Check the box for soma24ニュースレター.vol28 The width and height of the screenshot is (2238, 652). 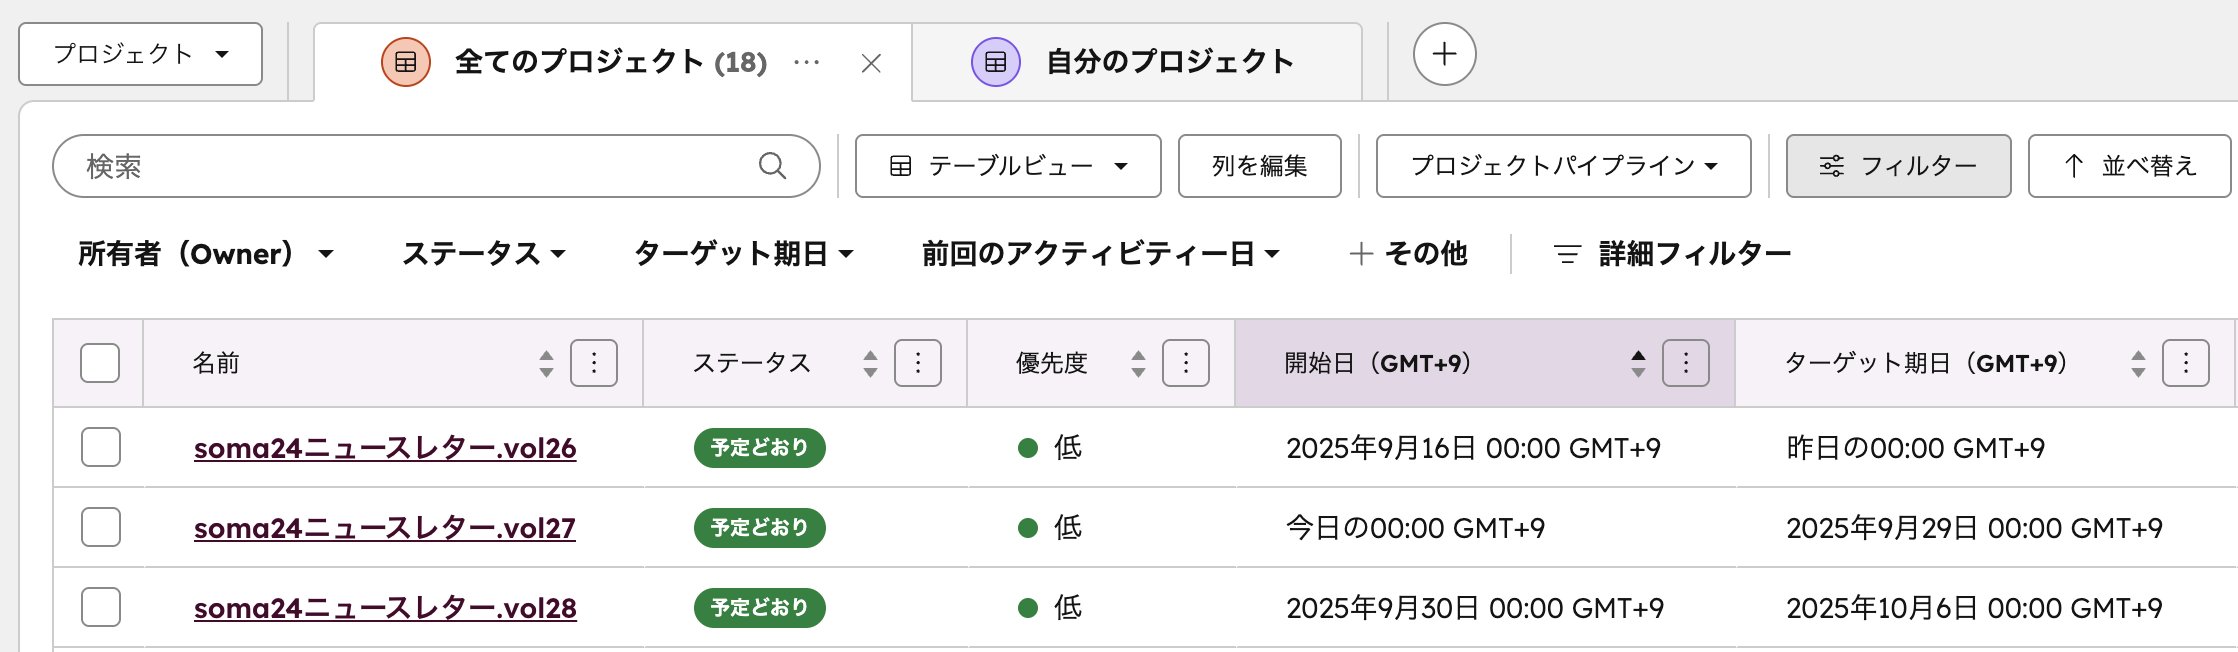(101, 607)
